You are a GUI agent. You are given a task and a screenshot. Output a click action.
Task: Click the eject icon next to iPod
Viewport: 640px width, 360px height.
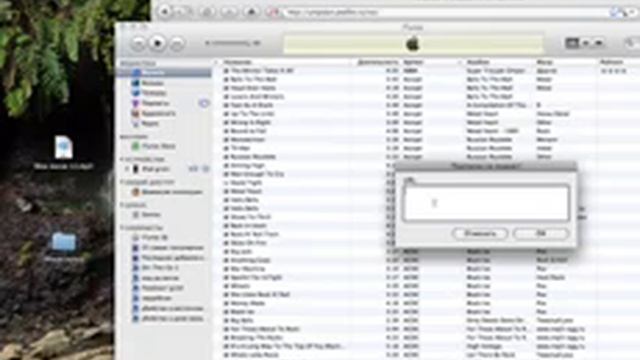(x=206, y=169)
